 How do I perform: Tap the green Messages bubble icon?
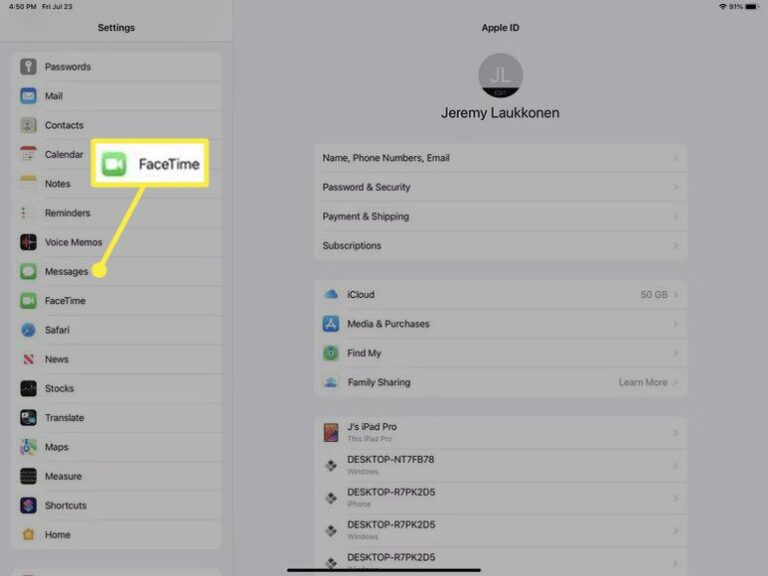point(28,271)
